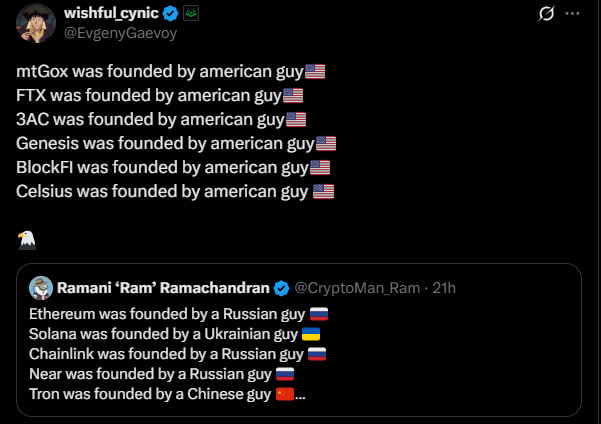Expand the truncated quoted post via the ellipsis
Image resolution: width=601 pixels, height=424 pixels.
pos(301,394)
